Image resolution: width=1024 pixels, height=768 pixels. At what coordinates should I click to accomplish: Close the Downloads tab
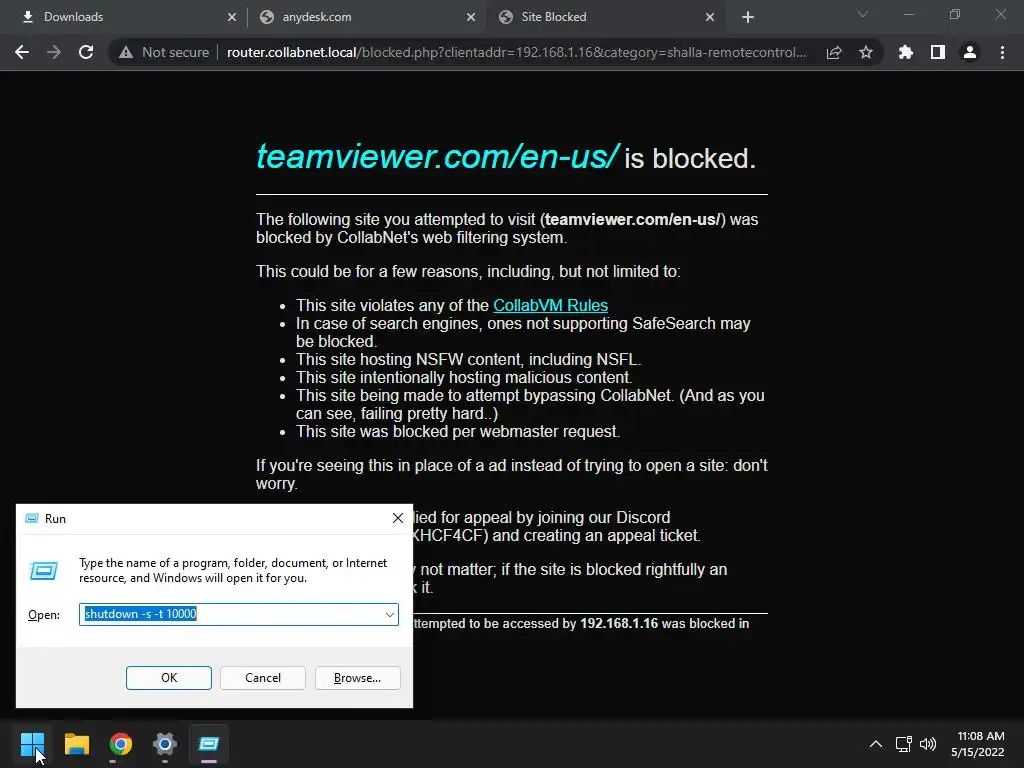click(232, 17)
